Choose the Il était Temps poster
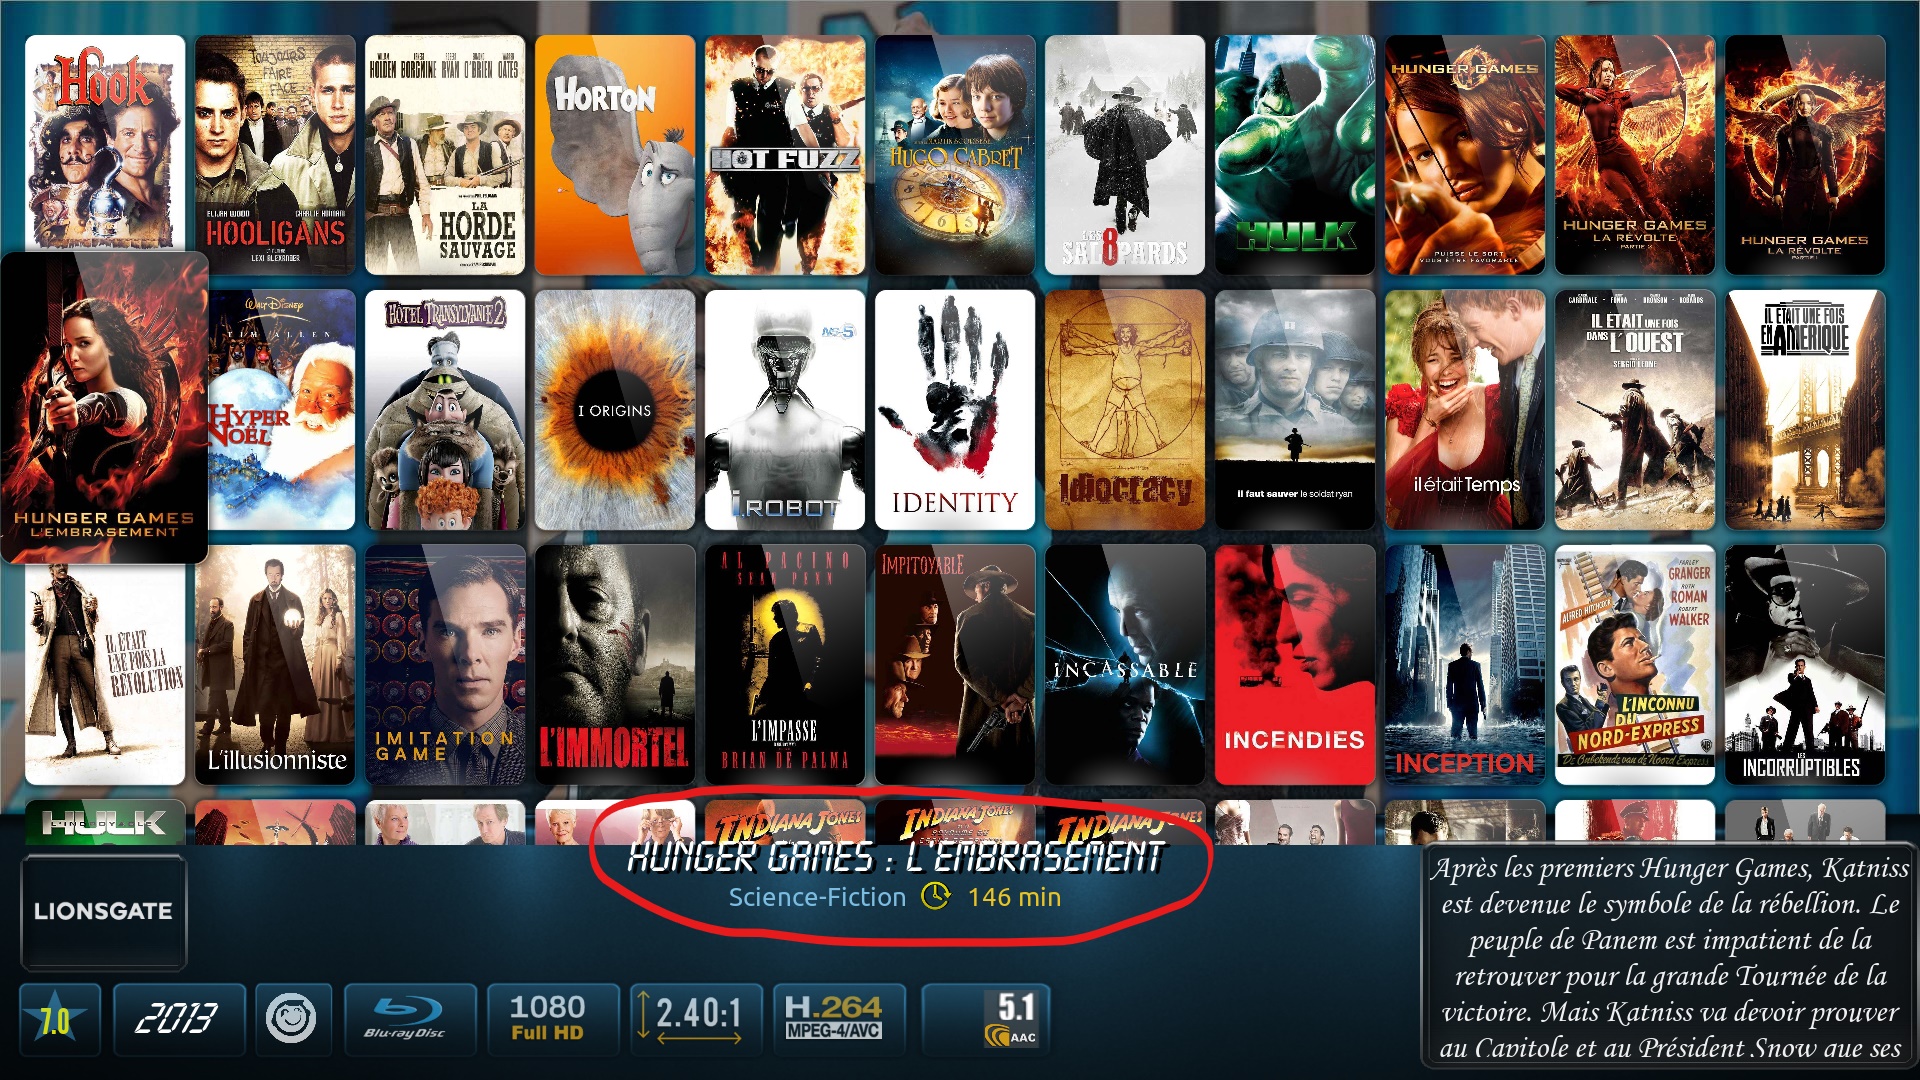This screenshot has height=1080, width=1920. pyautogui.click(x=1465, y=410)
